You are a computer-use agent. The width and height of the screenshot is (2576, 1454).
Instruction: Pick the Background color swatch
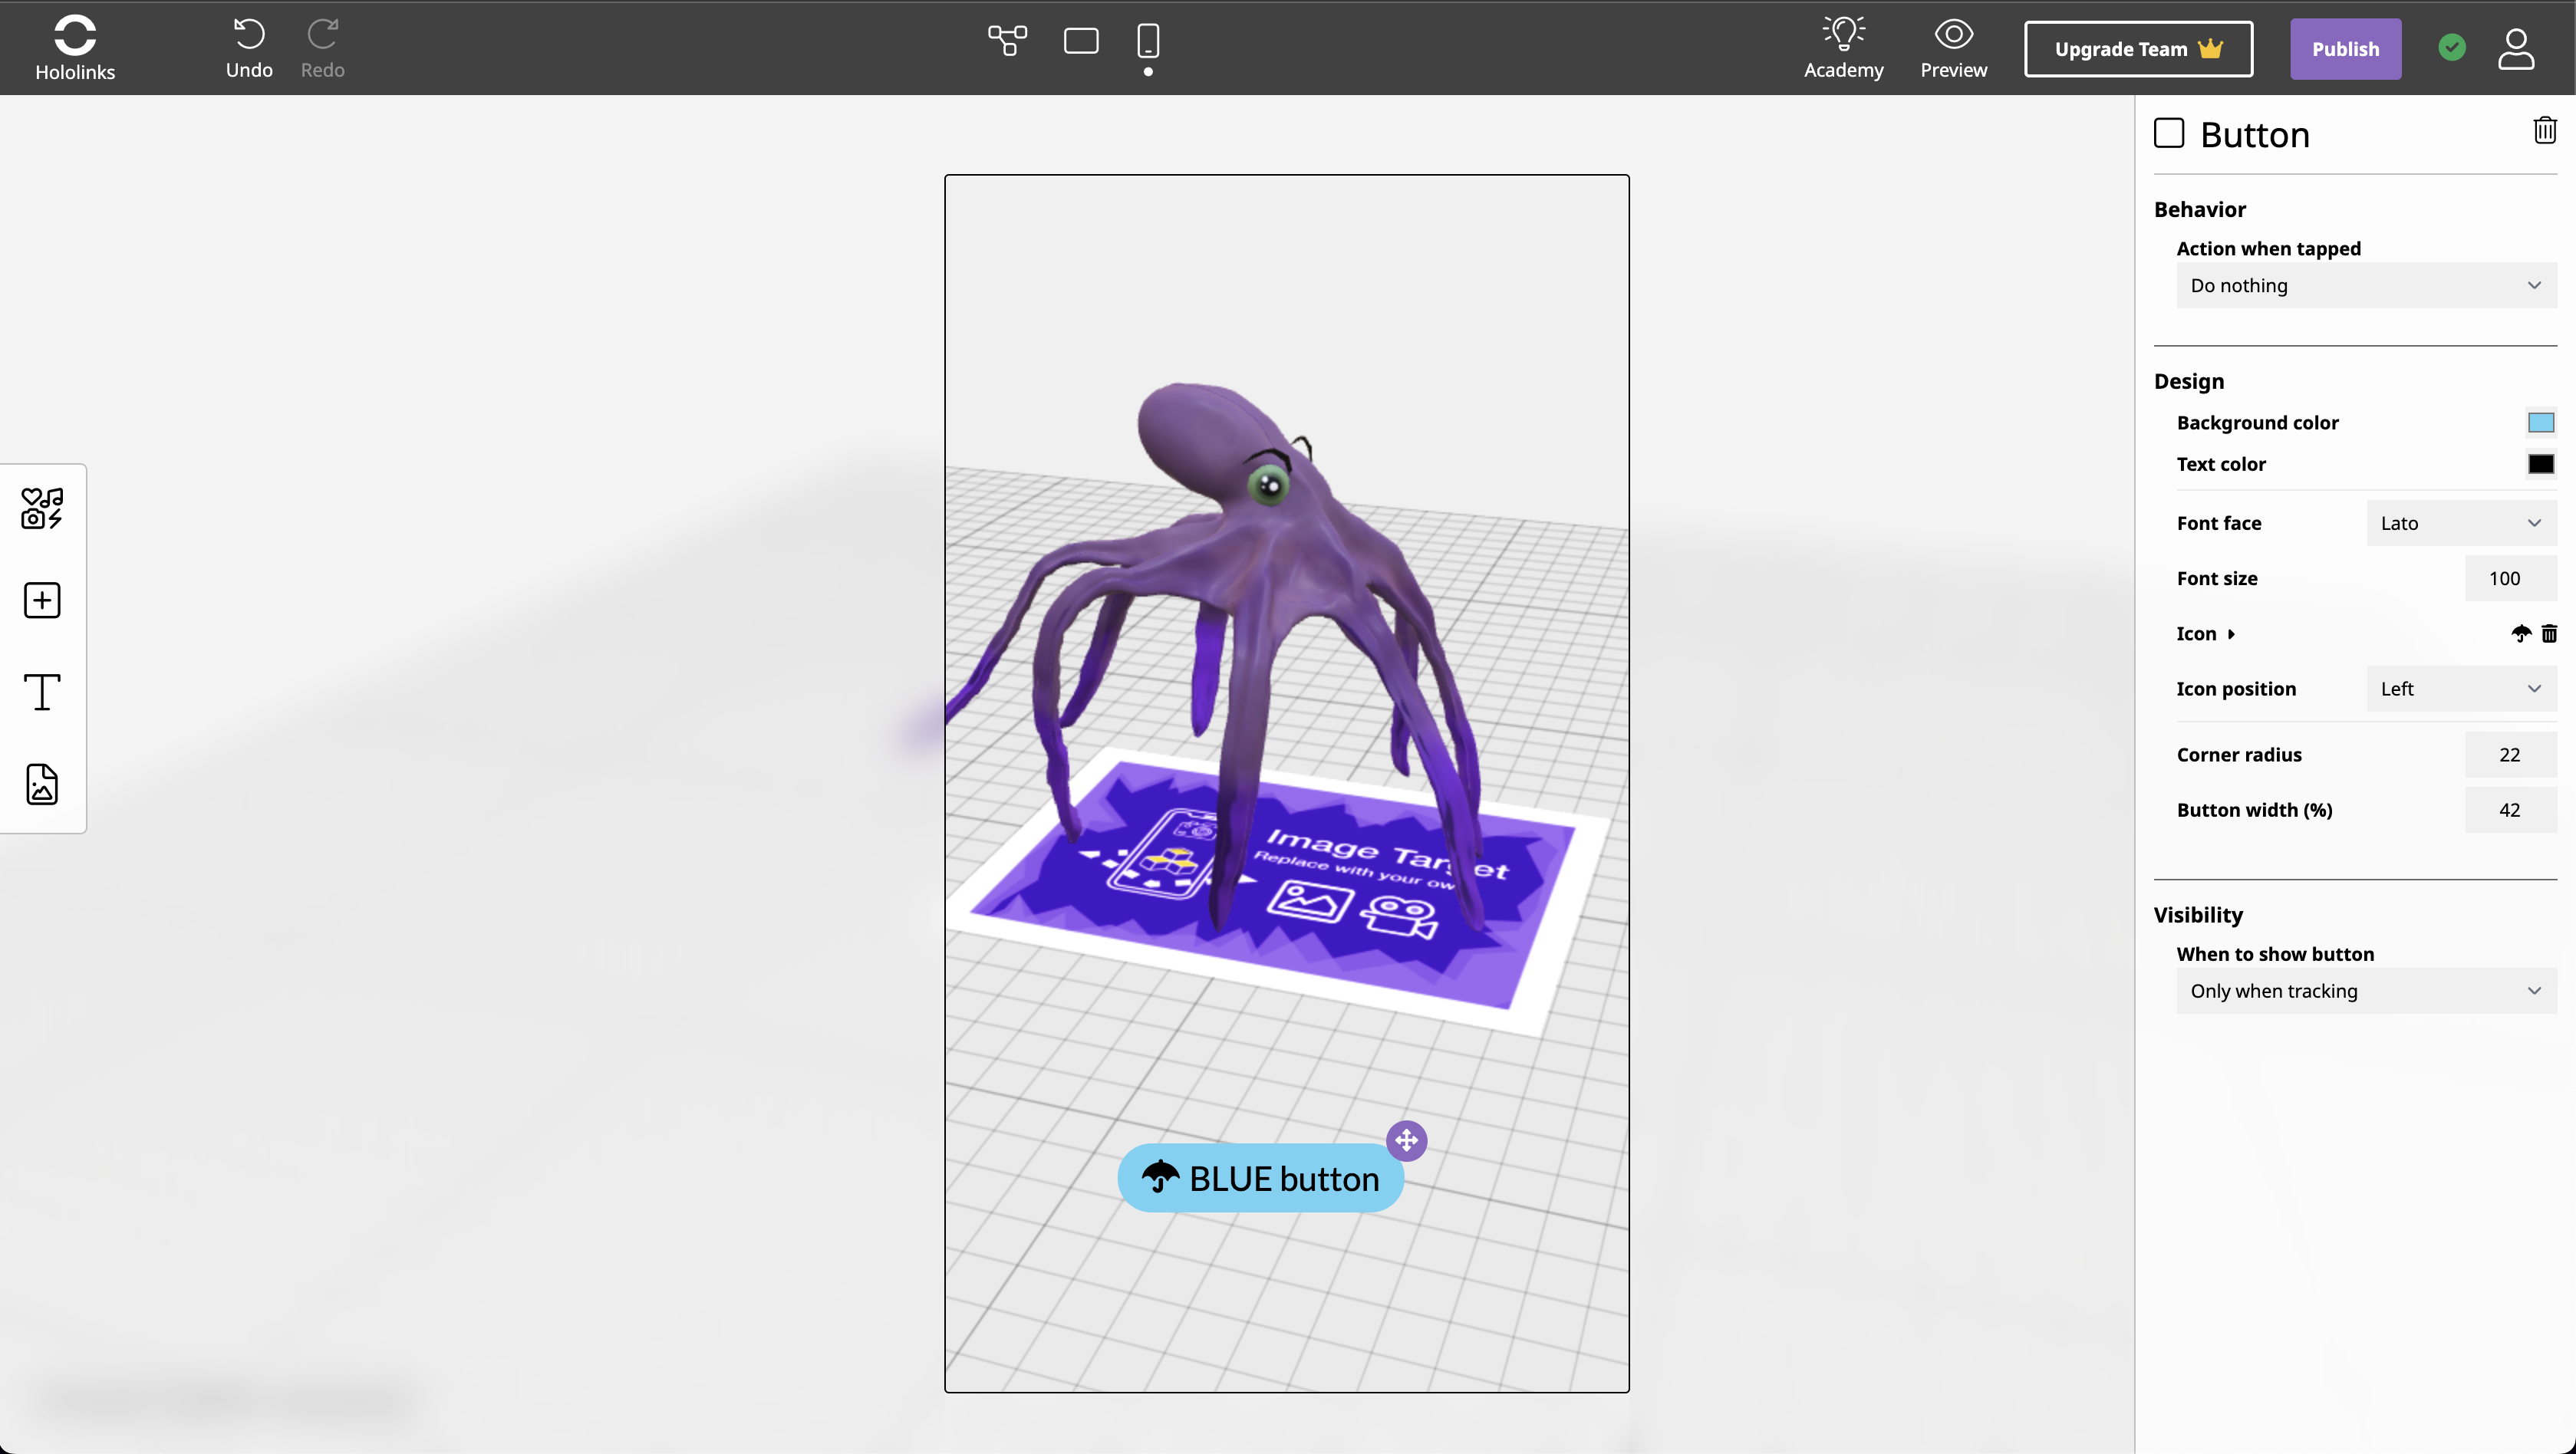(2540, 422)
